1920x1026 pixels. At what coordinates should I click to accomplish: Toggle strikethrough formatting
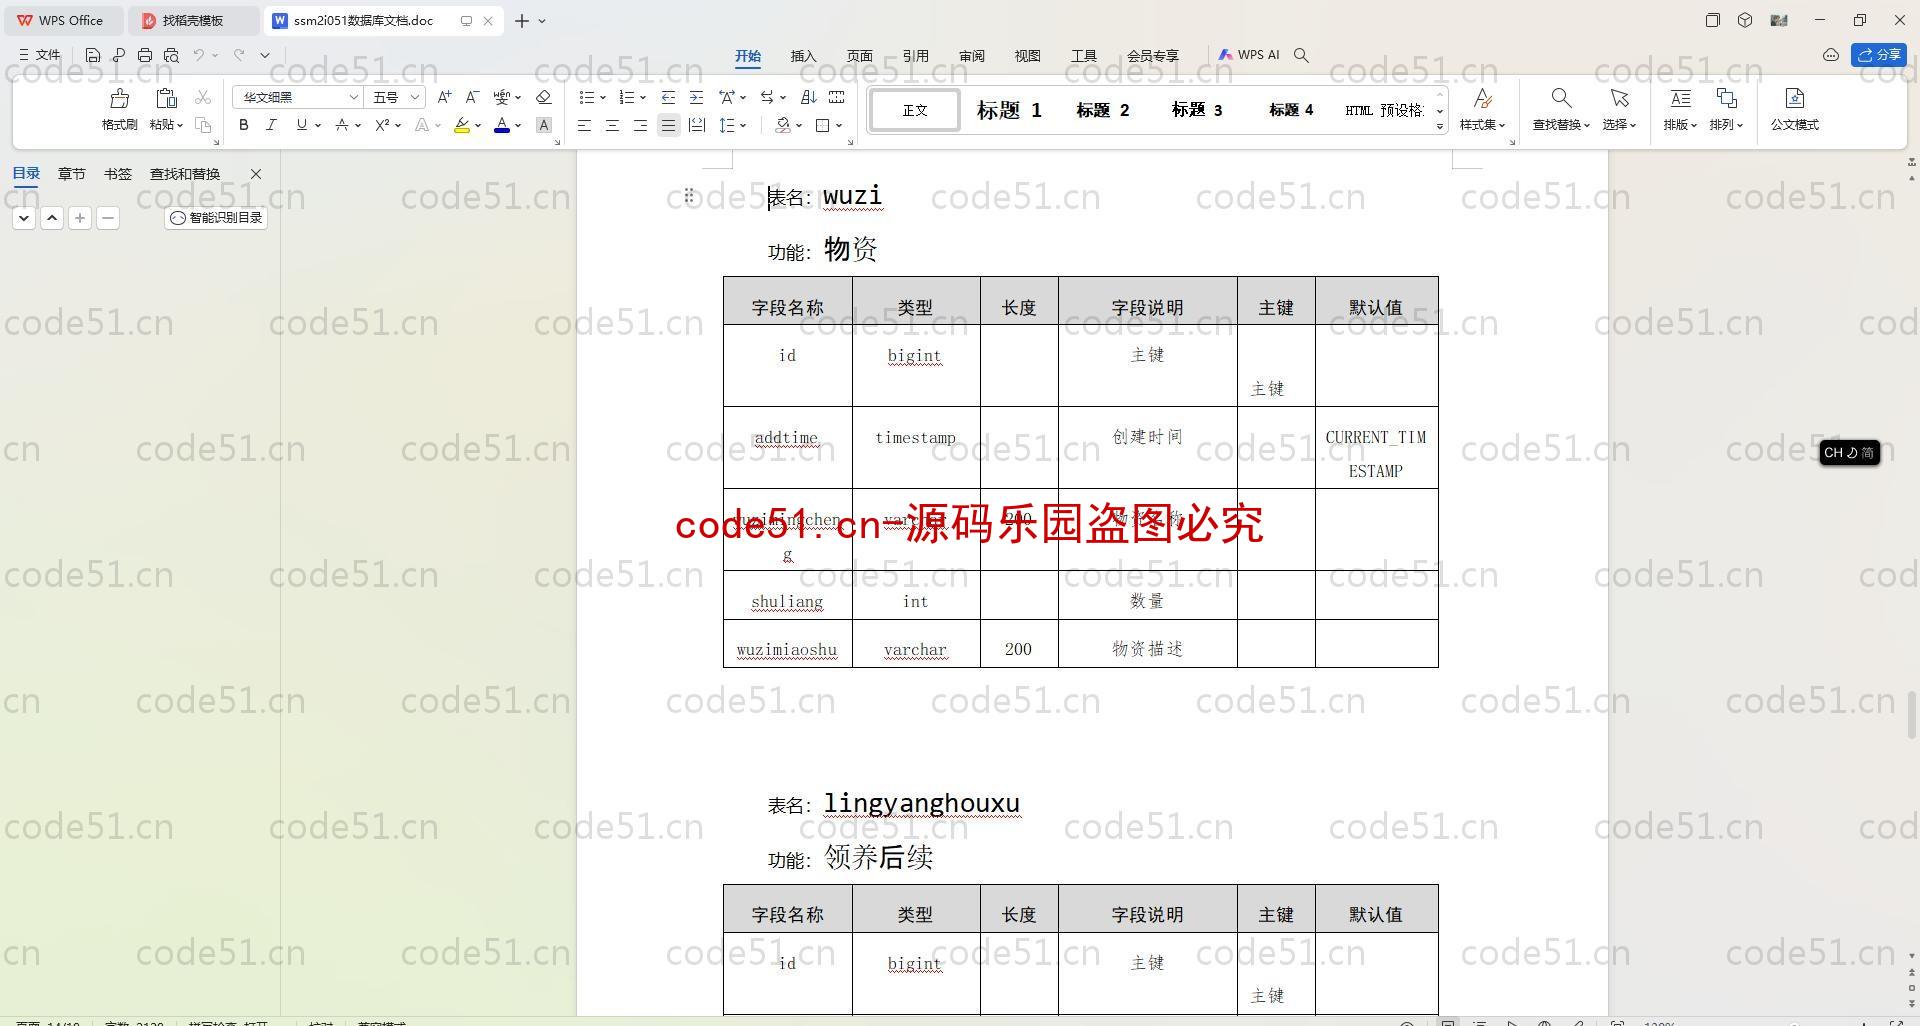point(342,125)
